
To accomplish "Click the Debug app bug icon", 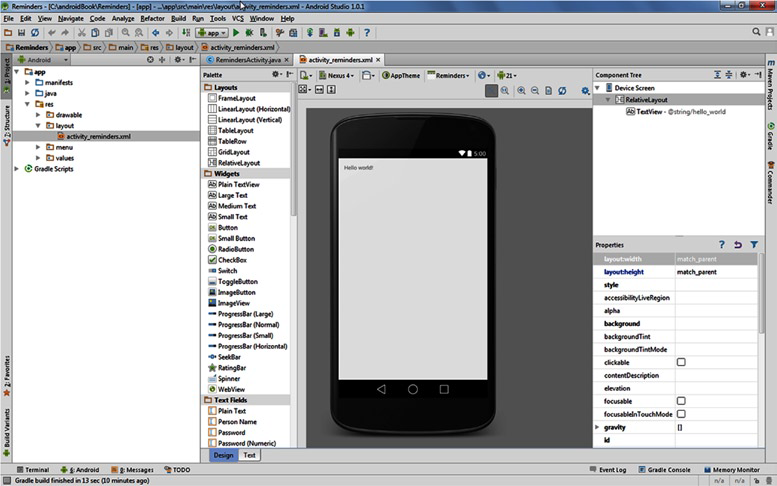I will point(249,32).
